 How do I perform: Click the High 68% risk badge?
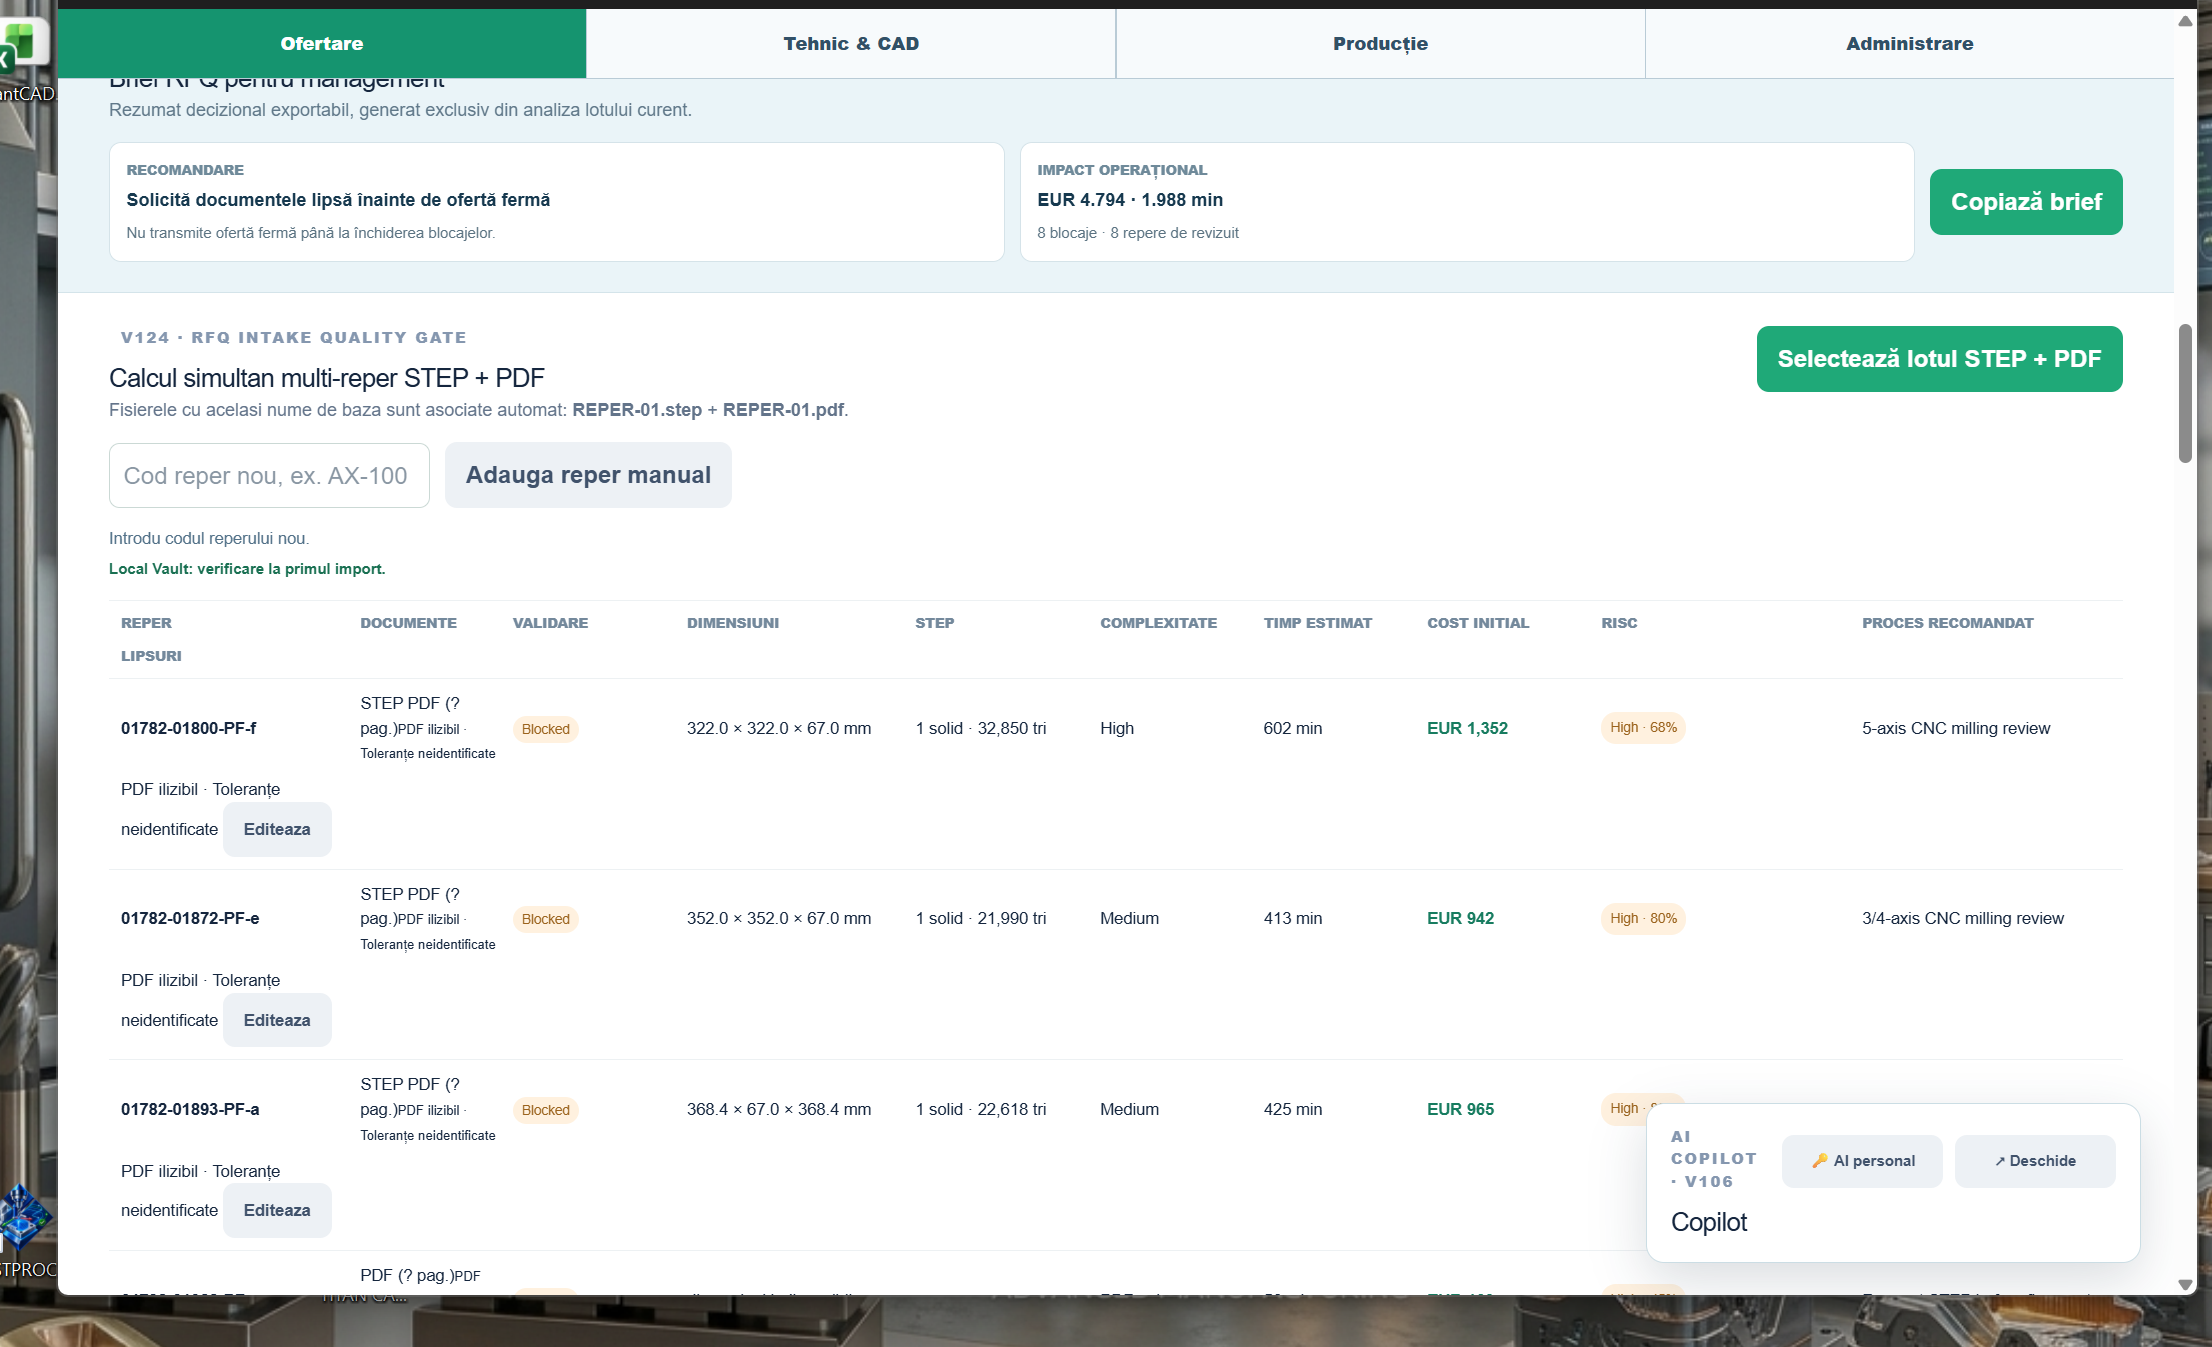(x=1643, y=728)
